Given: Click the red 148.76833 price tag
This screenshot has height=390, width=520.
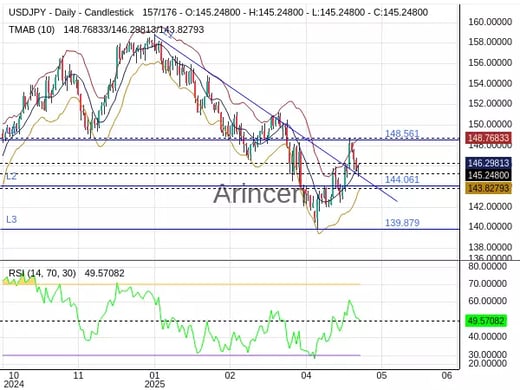Looking at the screenshot, I should point(488,138).
